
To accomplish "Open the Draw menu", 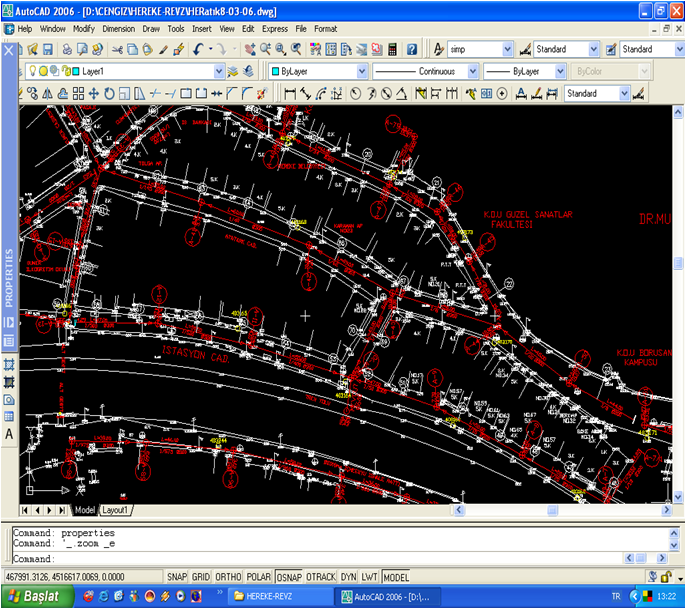I will point(151,29).
